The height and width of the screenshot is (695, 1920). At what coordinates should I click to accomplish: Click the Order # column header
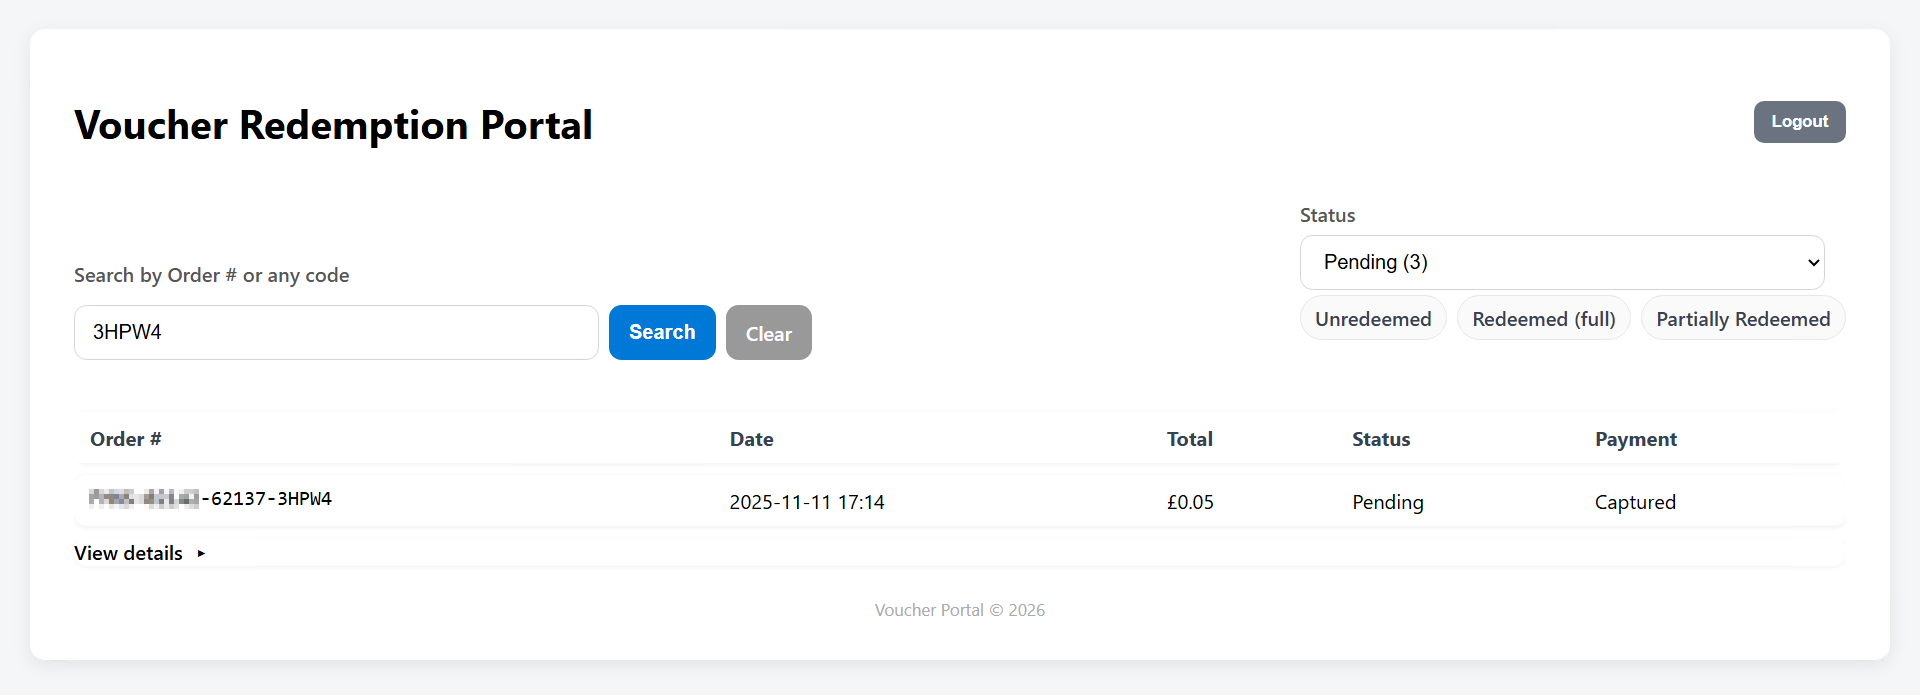pyautogui.click(x=126, y=439)
